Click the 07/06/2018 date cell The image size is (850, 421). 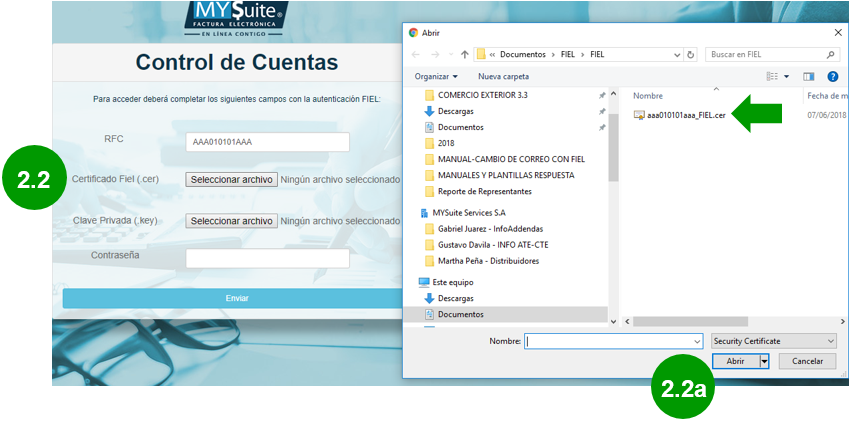pos(827,115)
